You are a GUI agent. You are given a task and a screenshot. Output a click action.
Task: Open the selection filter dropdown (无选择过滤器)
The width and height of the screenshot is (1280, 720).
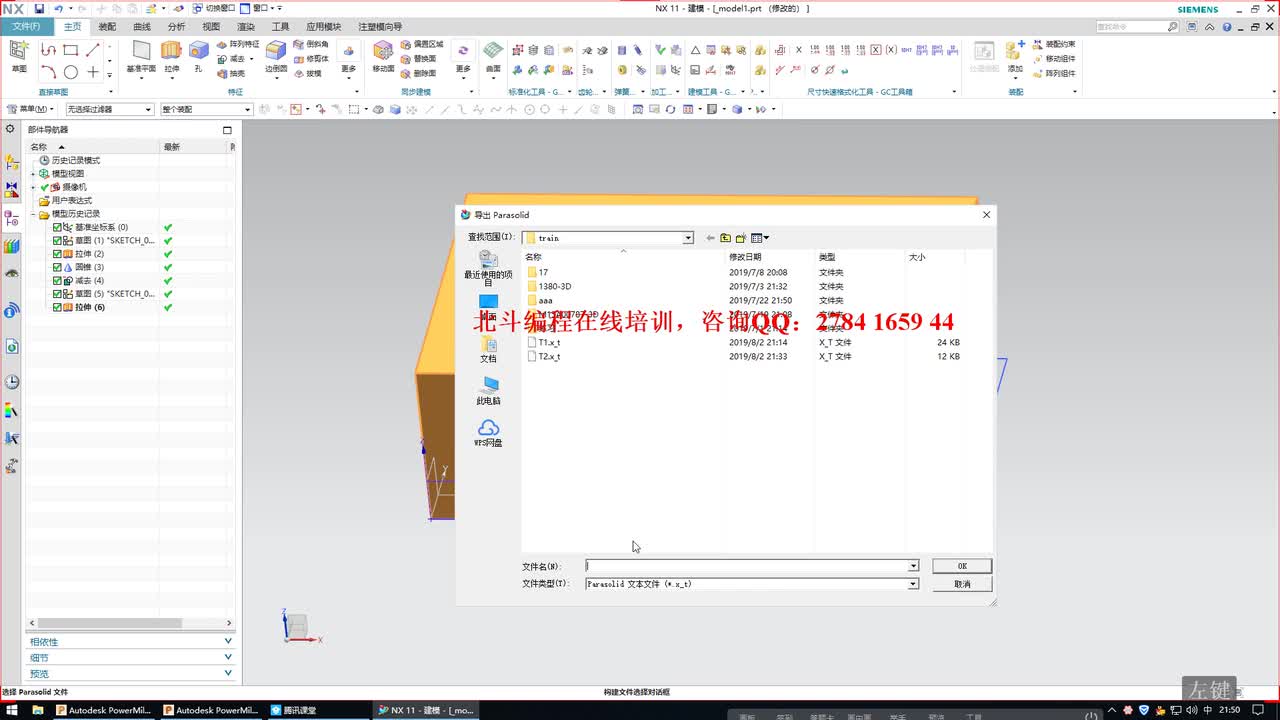click(x=110, y=109)
